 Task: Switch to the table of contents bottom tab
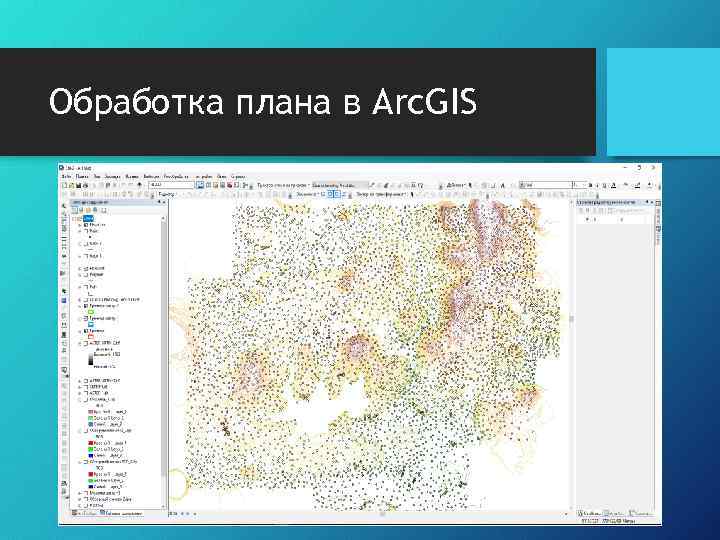[x=121, y=513]
